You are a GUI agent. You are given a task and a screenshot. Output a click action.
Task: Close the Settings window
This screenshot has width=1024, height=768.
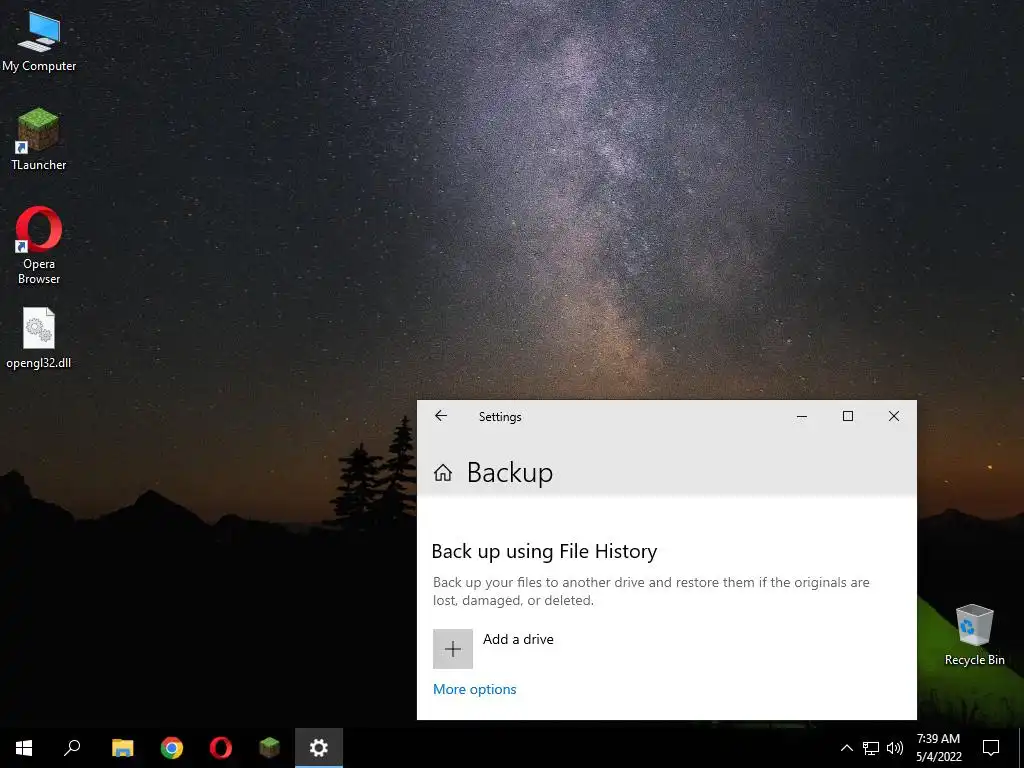point(894,416)
